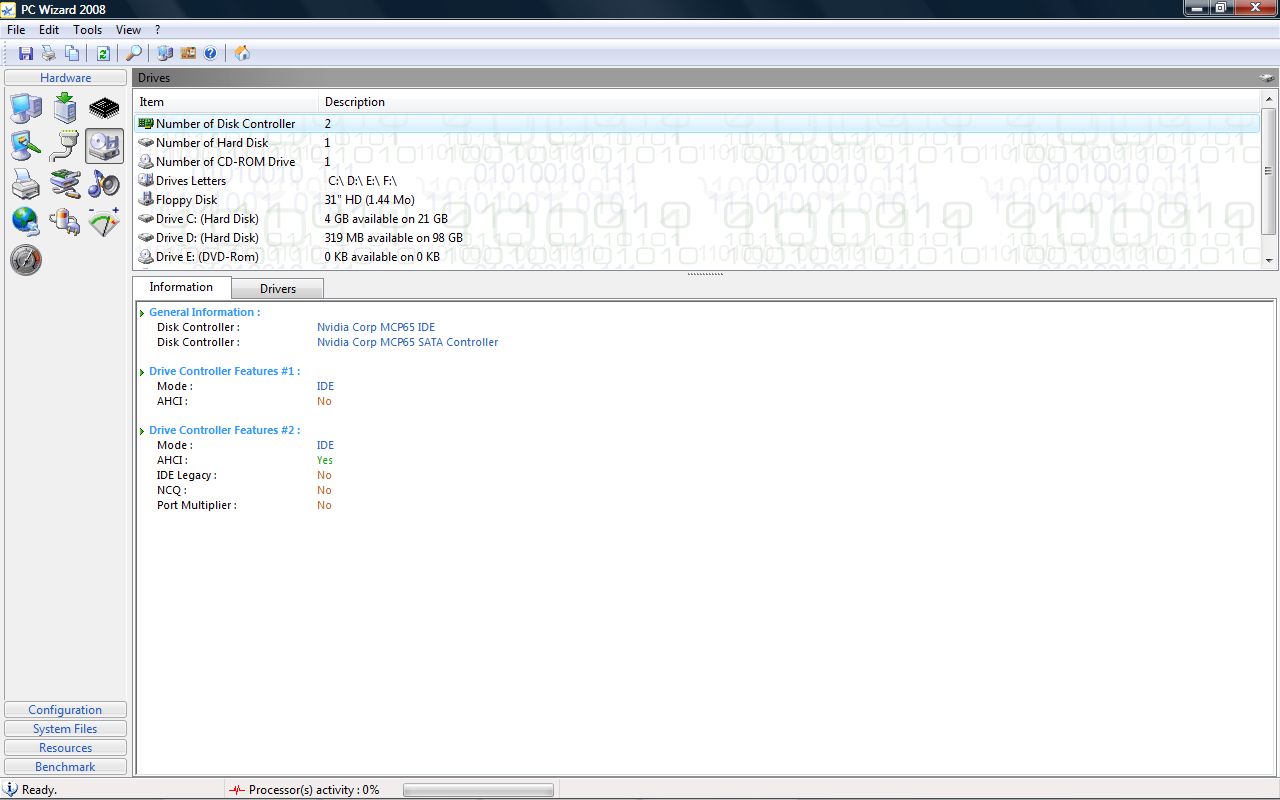
Task: Collapse the General Information section arrow
Action: tap(143, 313)
